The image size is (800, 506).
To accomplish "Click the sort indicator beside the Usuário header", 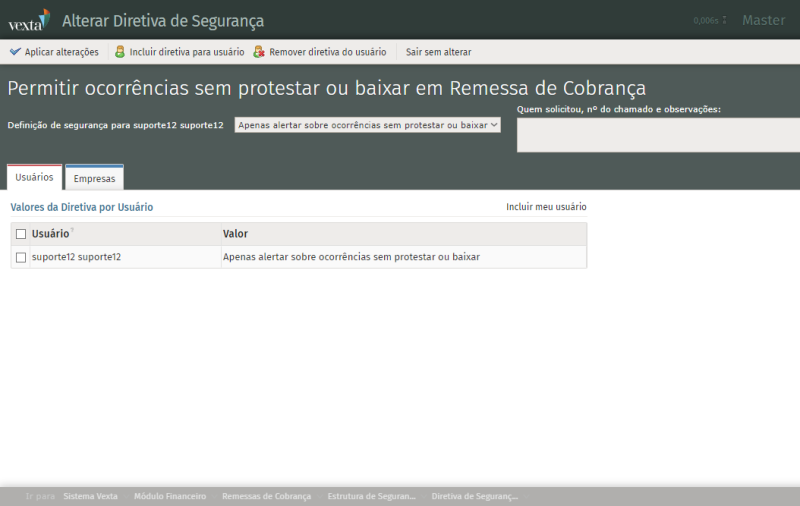I will click(x=73, y=231).
